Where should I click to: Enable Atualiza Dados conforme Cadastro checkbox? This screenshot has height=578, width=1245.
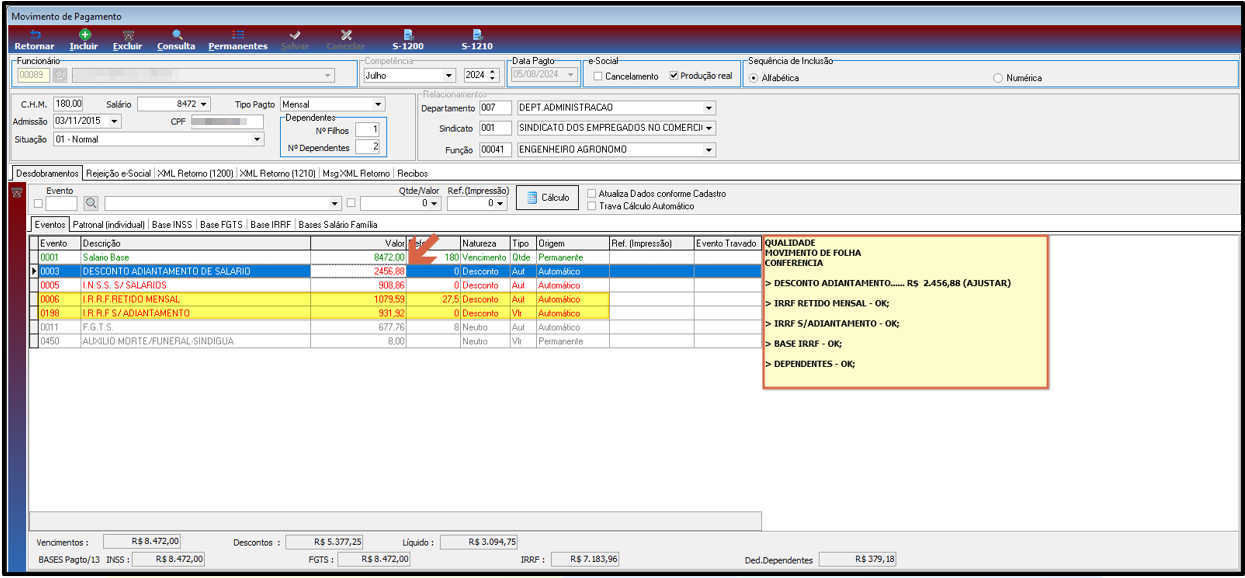point(592,193)
